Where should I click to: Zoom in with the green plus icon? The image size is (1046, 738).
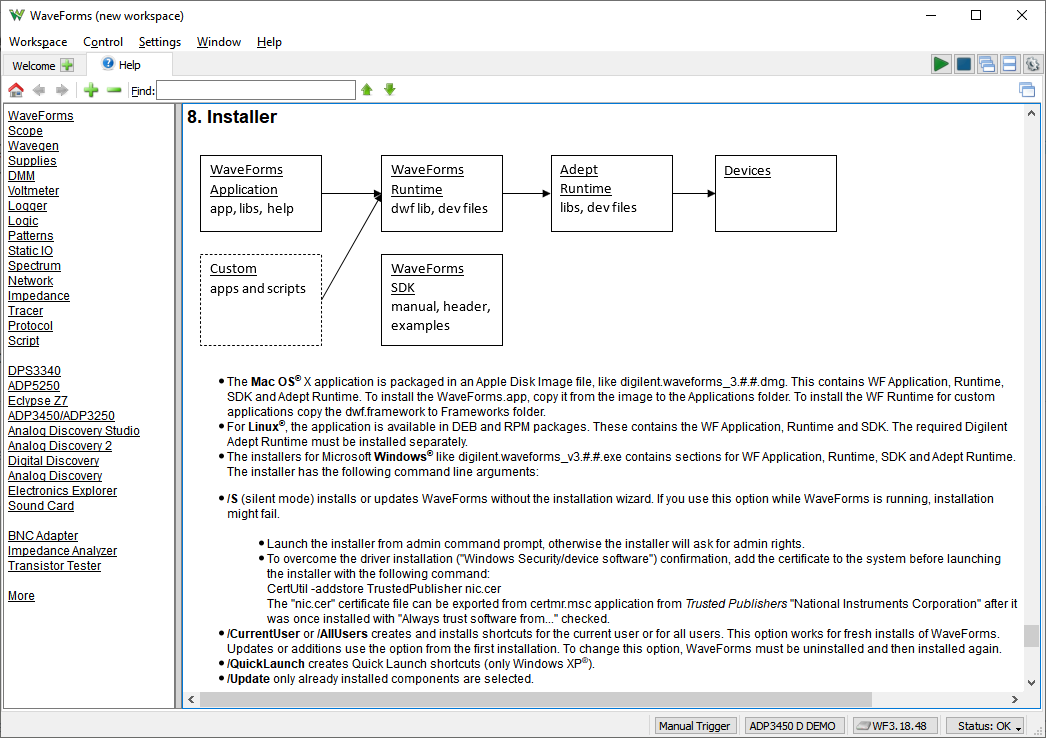(91, 90)
